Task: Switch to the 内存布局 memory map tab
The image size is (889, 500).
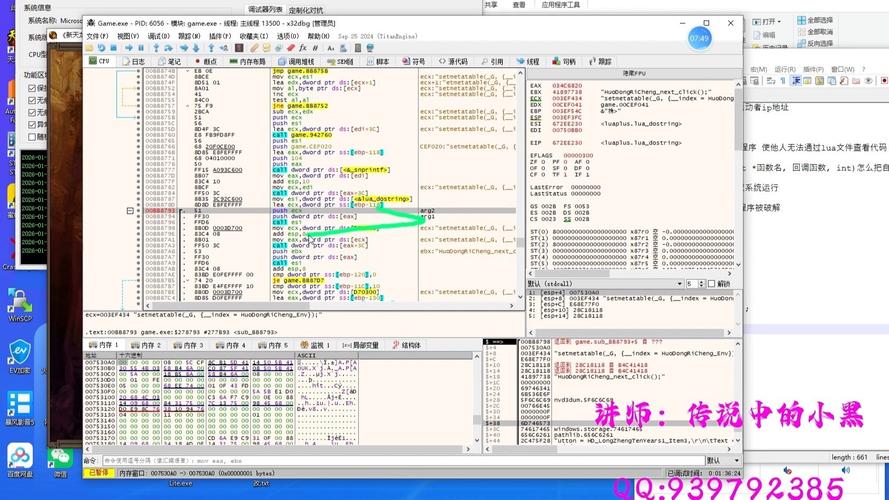Action: (x=246, y=61)
